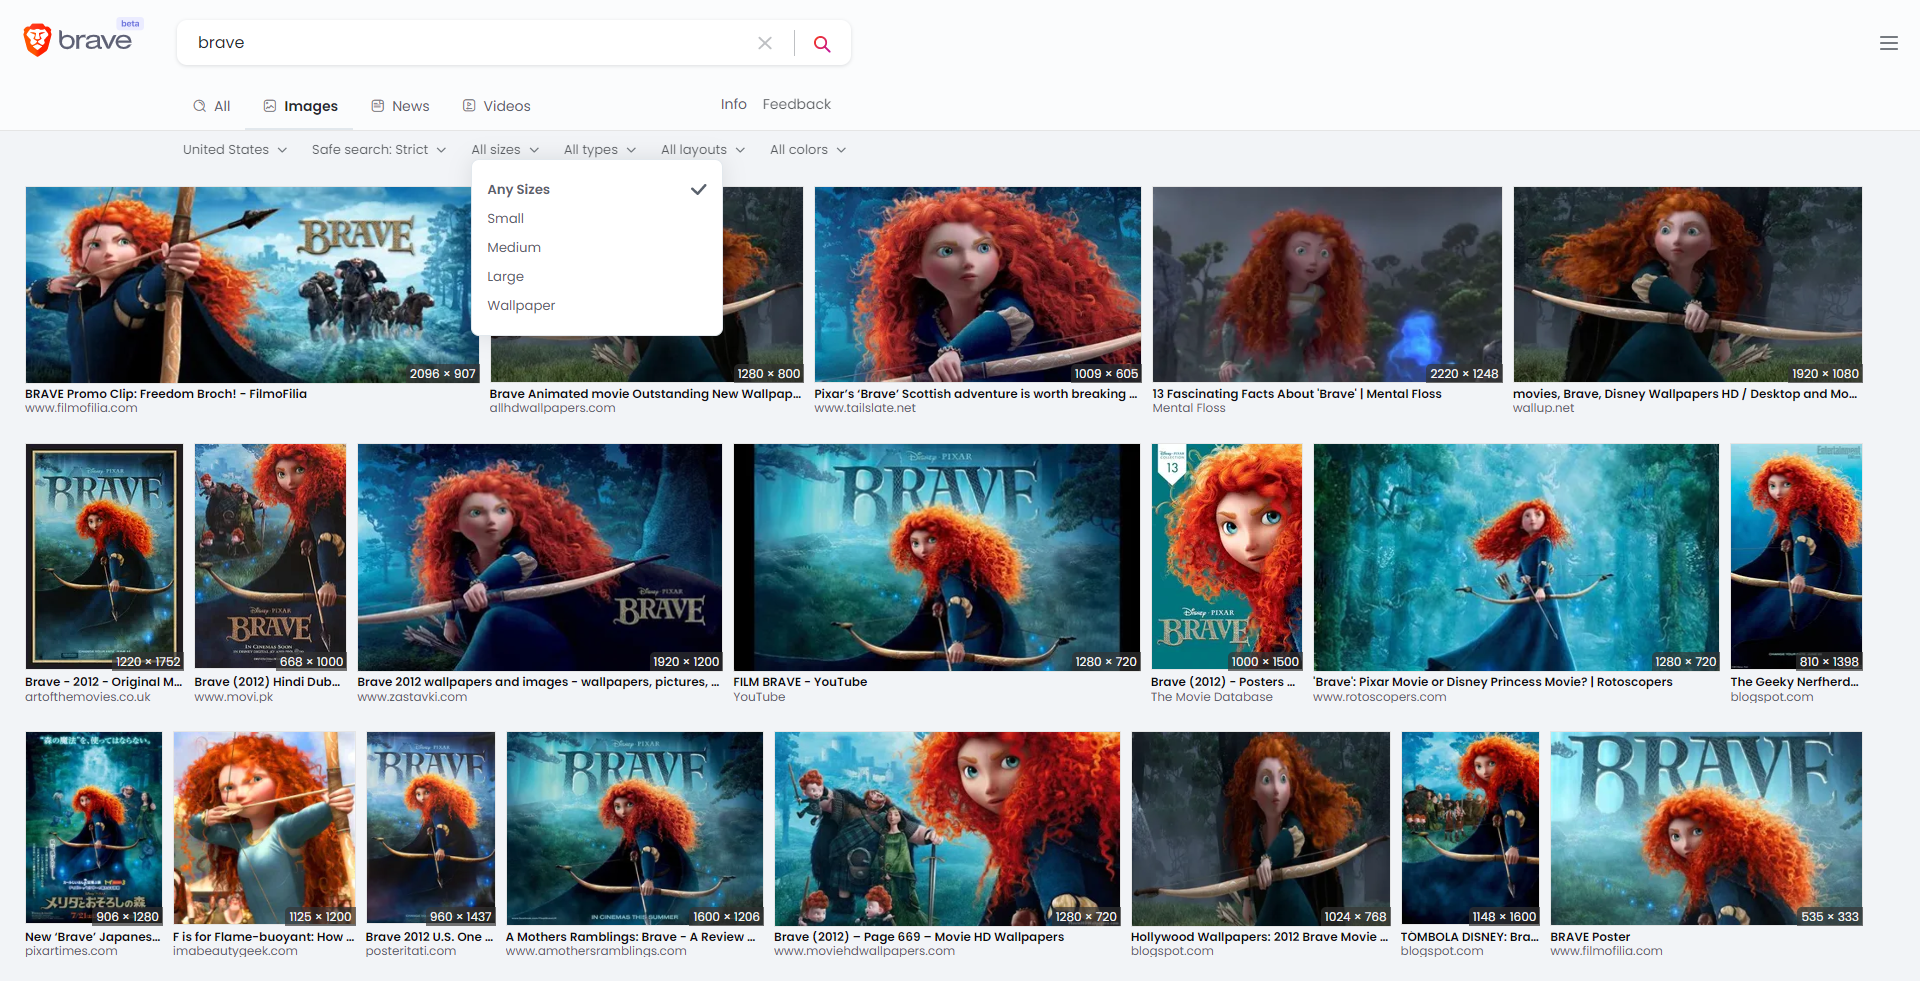
Task: Click the pixartimes.com source link
Action: pos(71,951)
